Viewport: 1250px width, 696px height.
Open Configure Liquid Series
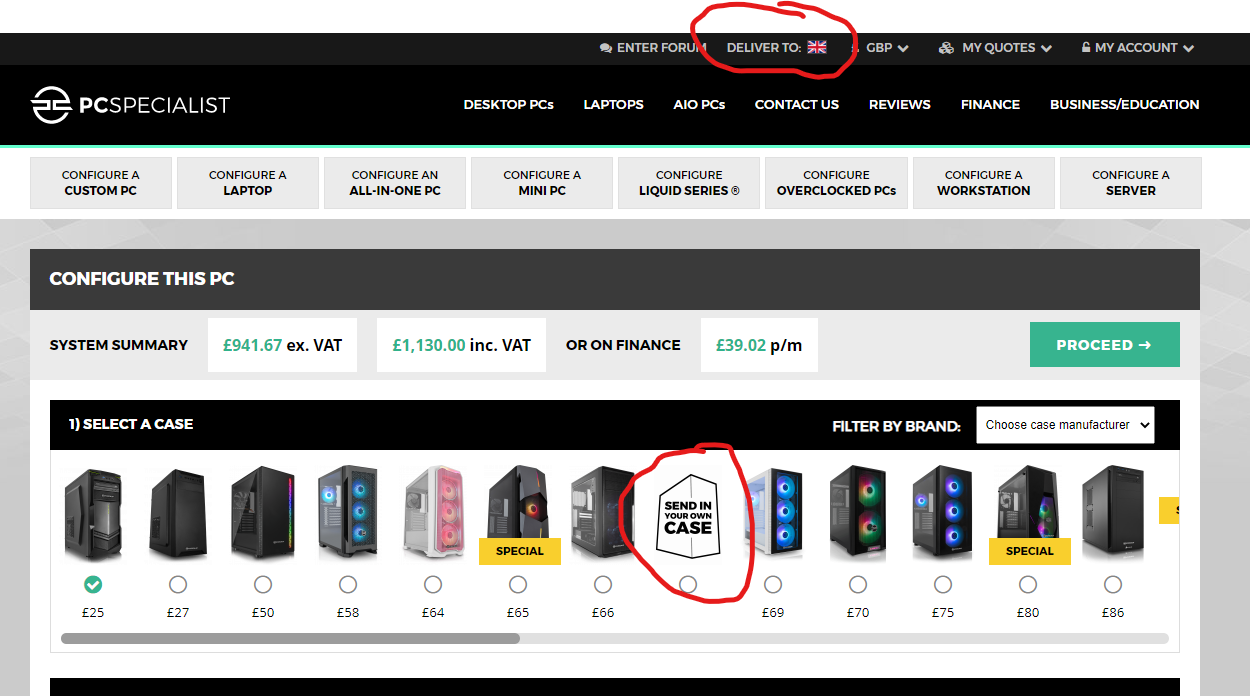pyautogui.click(x=689, y=183)
